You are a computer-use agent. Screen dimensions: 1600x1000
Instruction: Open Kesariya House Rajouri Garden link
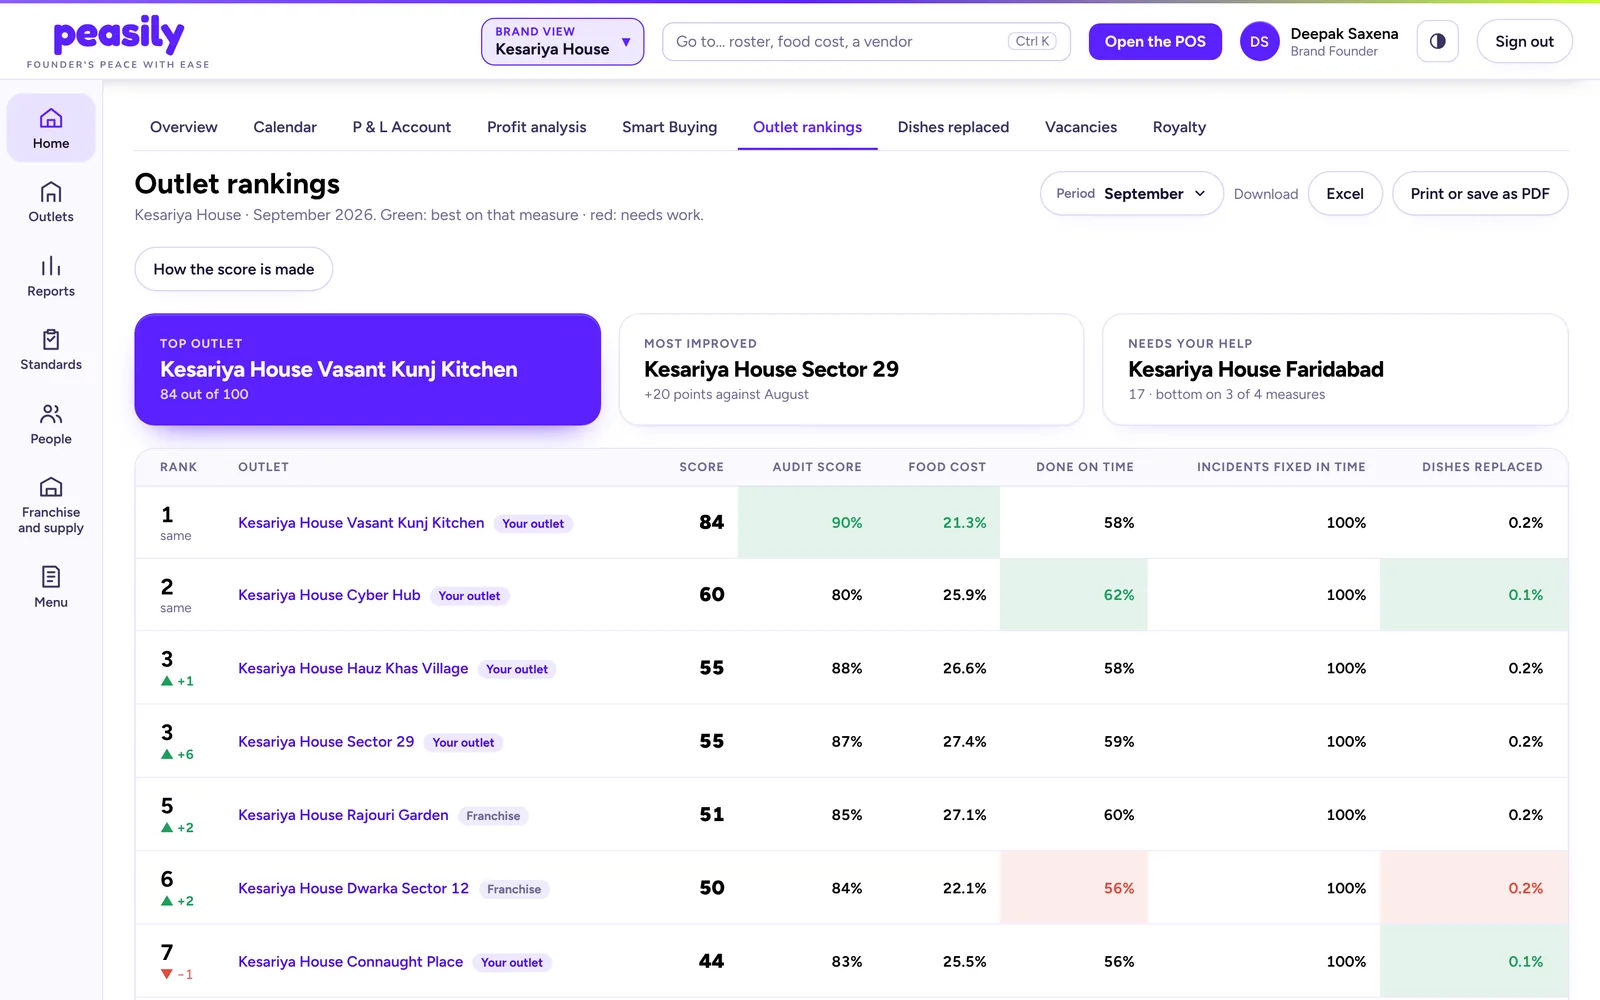click(x=343, y=815)
